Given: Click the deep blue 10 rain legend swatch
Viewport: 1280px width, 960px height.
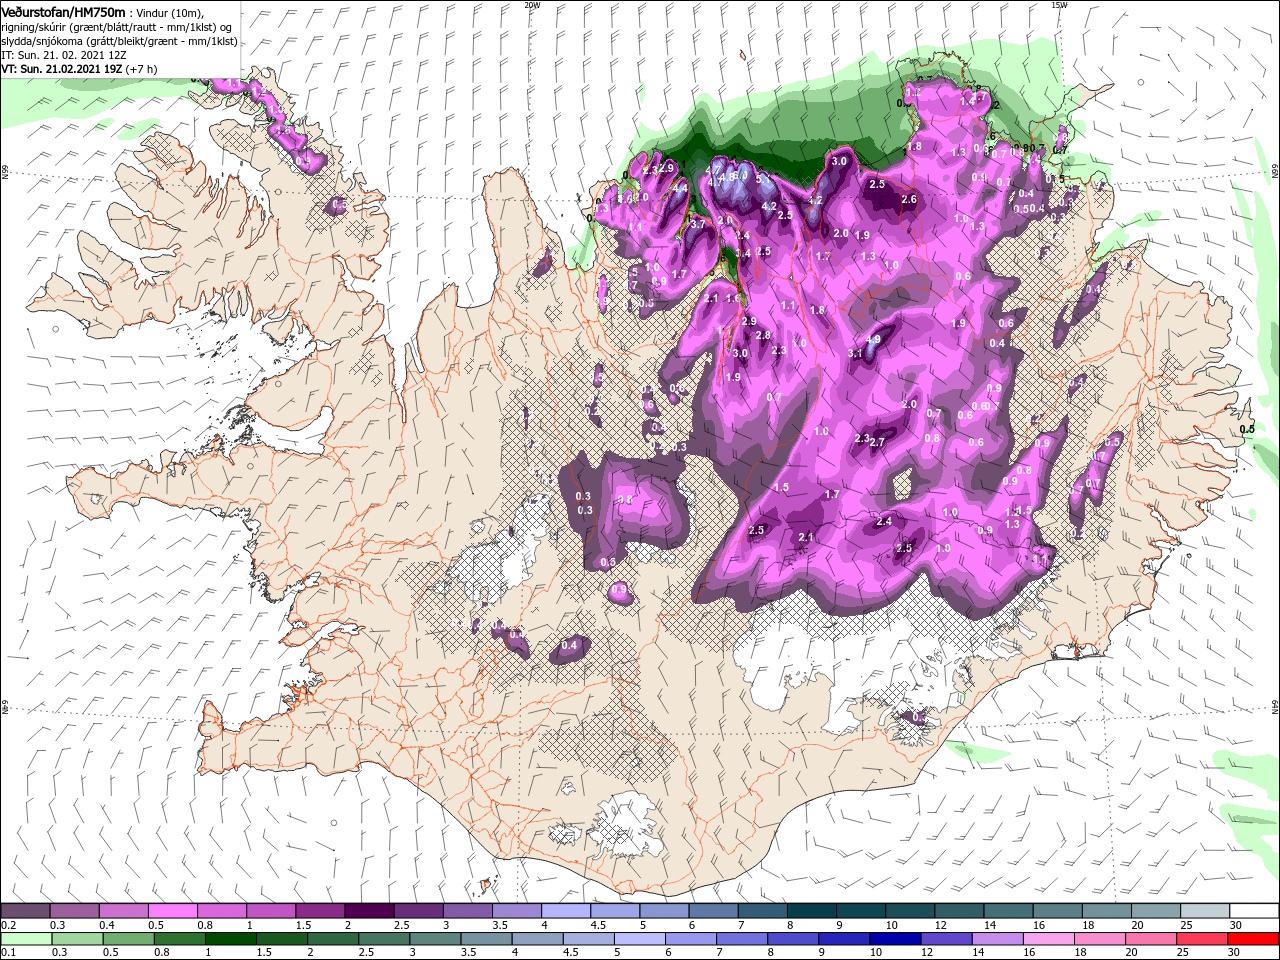Looking at the screenshot, I should (x=894, y=939).
